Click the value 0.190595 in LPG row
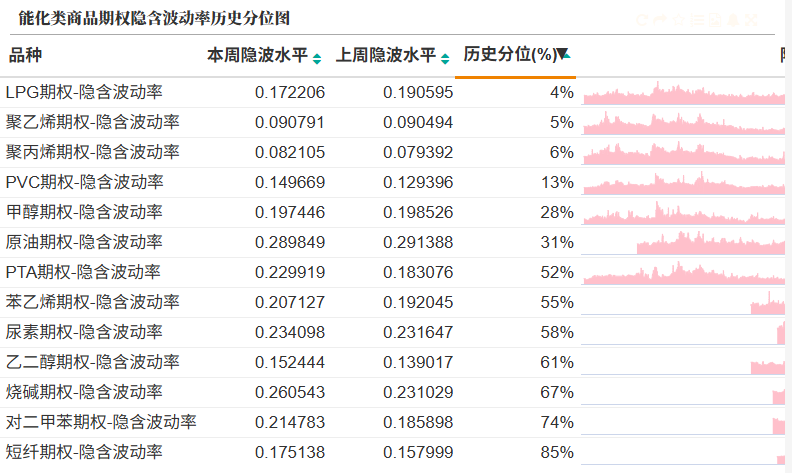This screenshot has width=792, height=473. pyautogui.click(x=418, y=92)
